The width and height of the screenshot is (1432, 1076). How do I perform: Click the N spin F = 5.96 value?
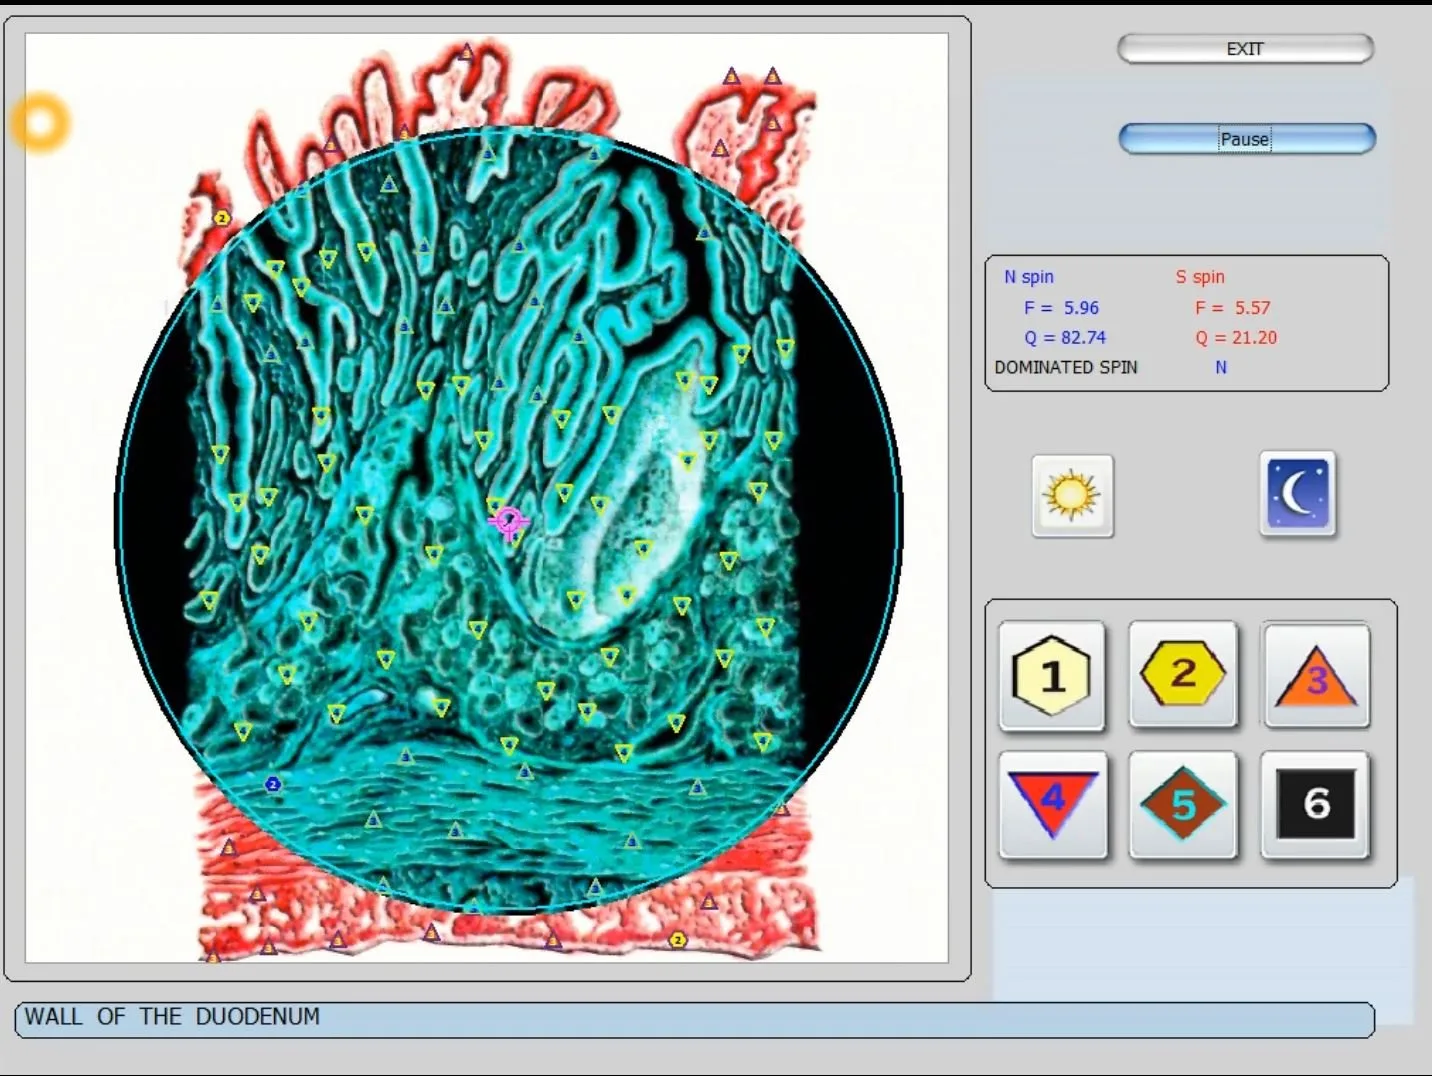coord(1061,308)
